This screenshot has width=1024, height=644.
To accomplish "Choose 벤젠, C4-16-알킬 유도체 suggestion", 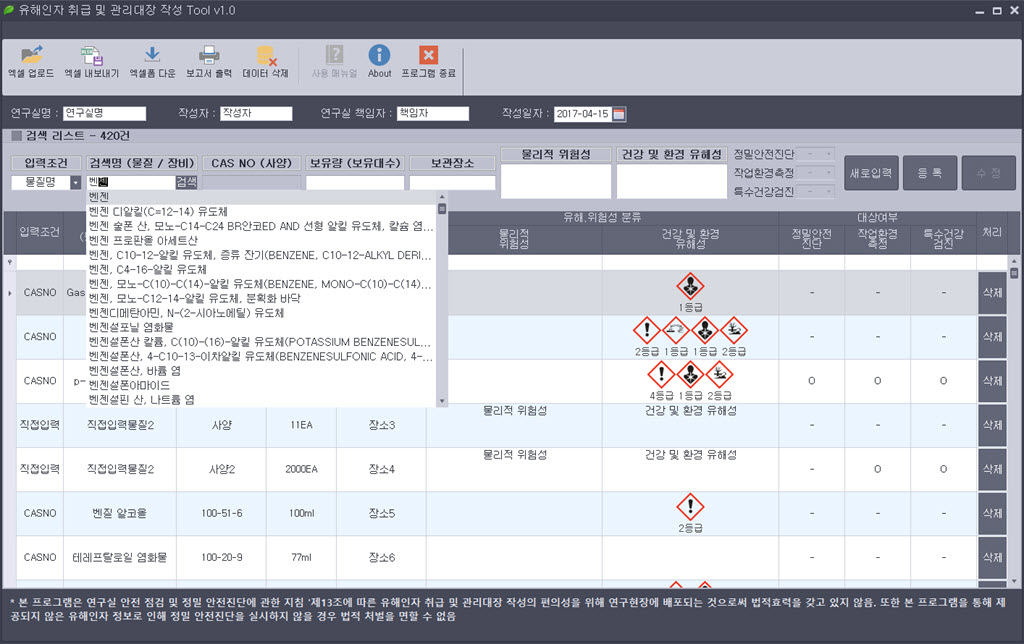I will 261,269.
